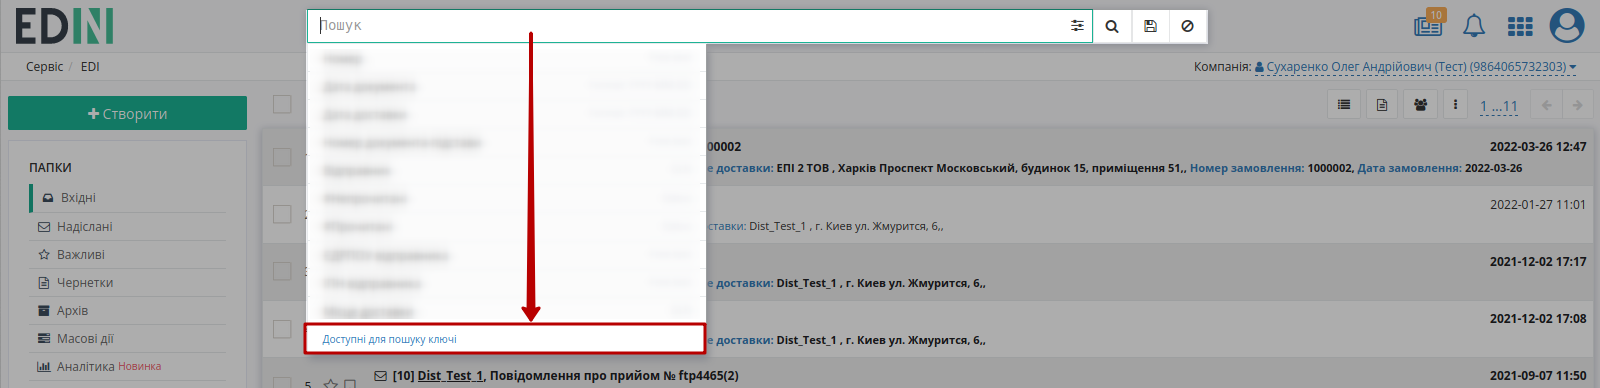
Task: Tick checkbox of the 2022-03-26 12:47 row
Action: [282, 157]
